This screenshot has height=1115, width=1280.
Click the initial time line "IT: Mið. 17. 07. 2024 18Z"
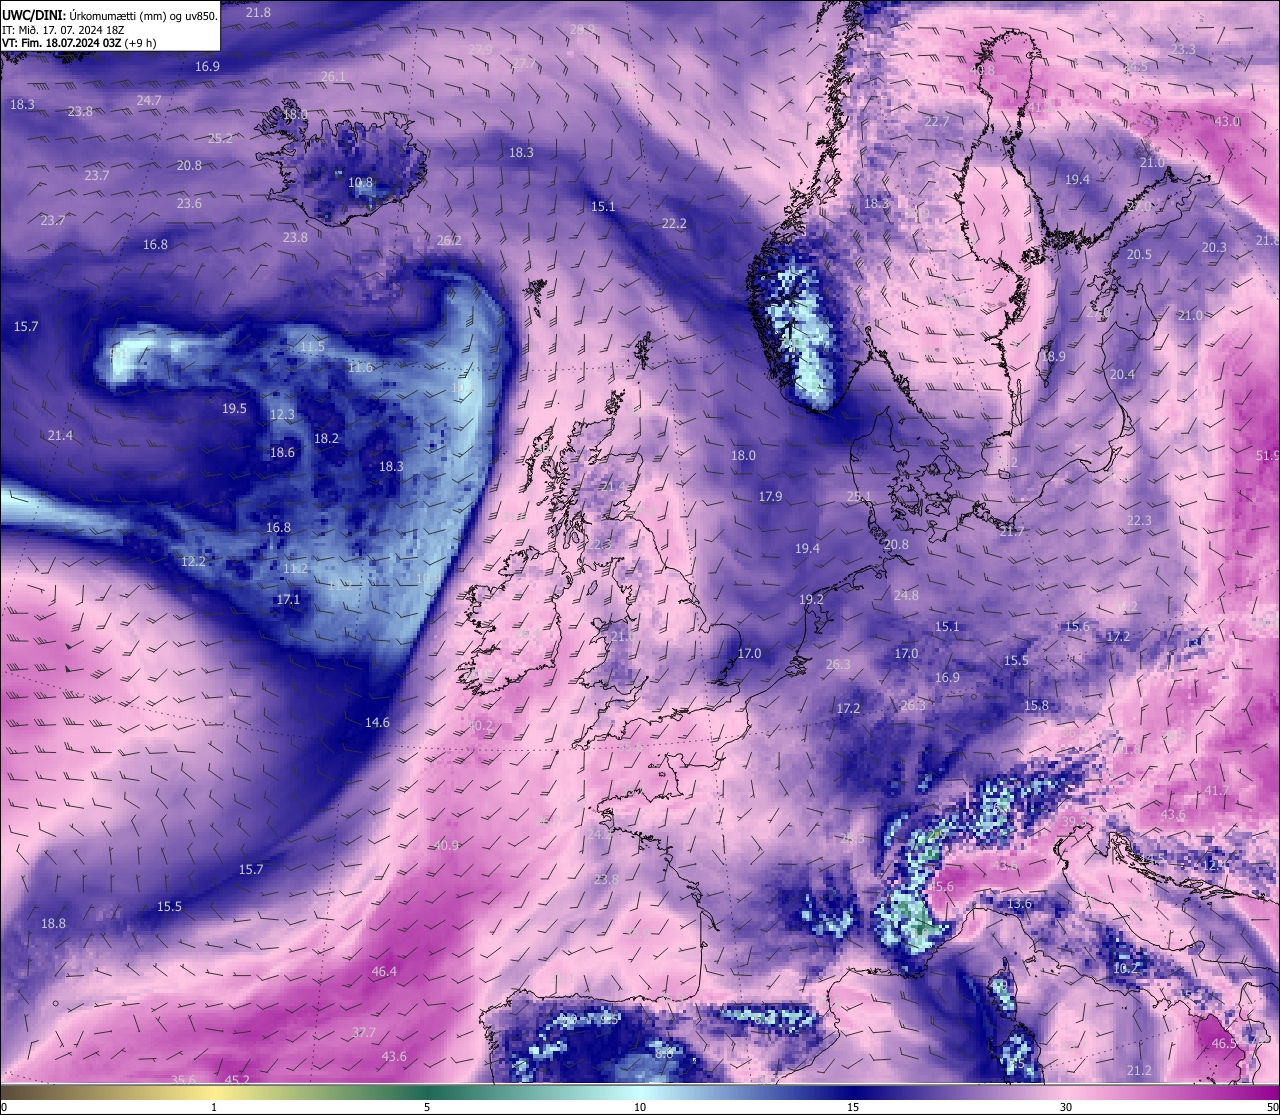(63, 30)
